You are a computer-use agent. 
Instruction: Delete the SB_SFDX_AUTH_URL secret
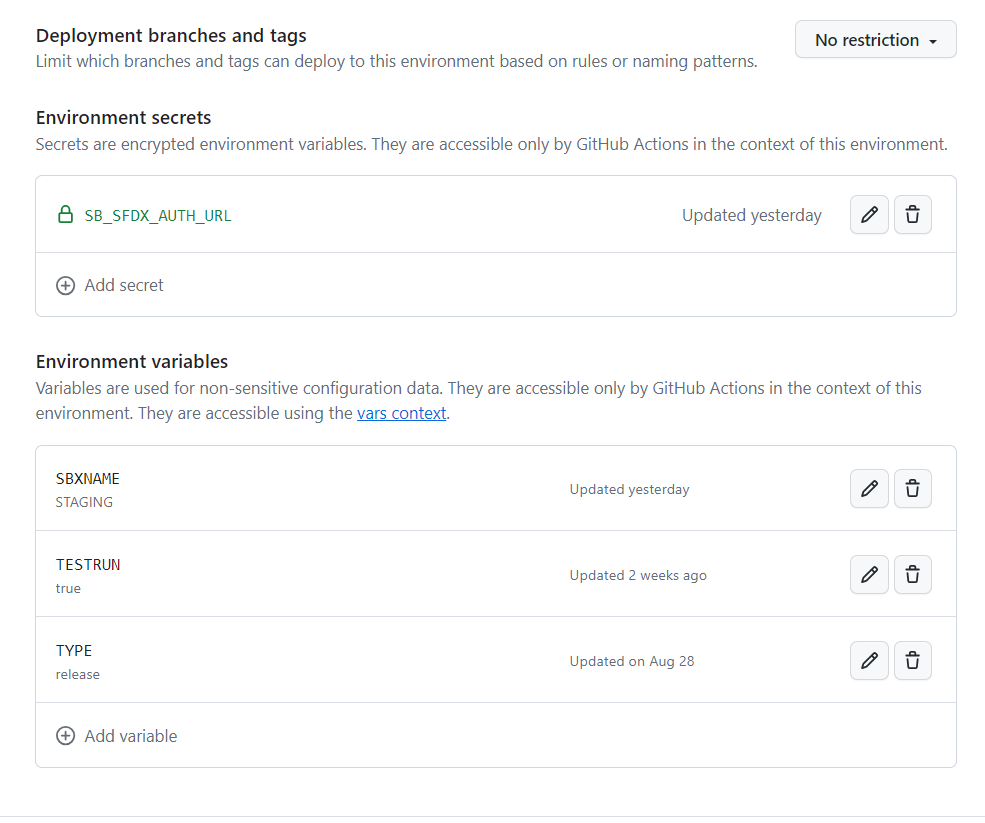point(912,215)
